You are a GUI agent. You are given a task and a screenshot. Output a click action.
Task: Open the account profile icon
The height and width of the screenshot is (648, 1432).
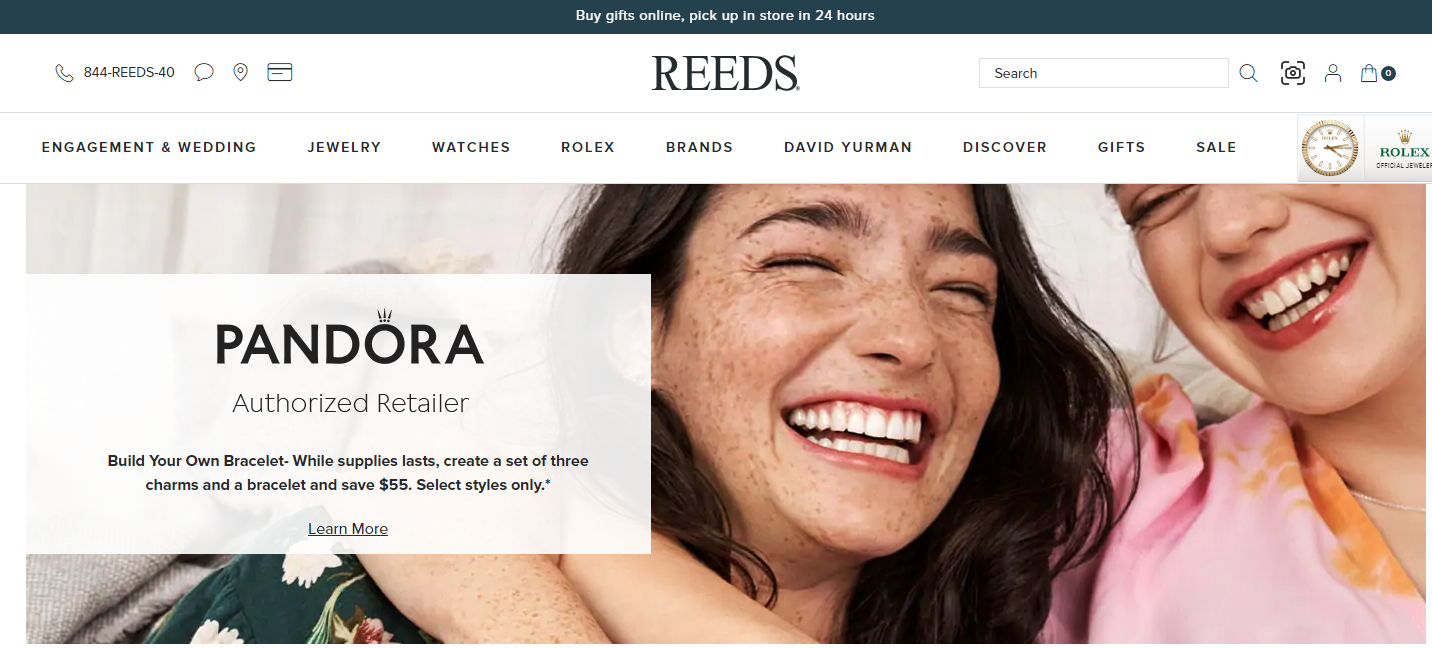pos(1333,73)
